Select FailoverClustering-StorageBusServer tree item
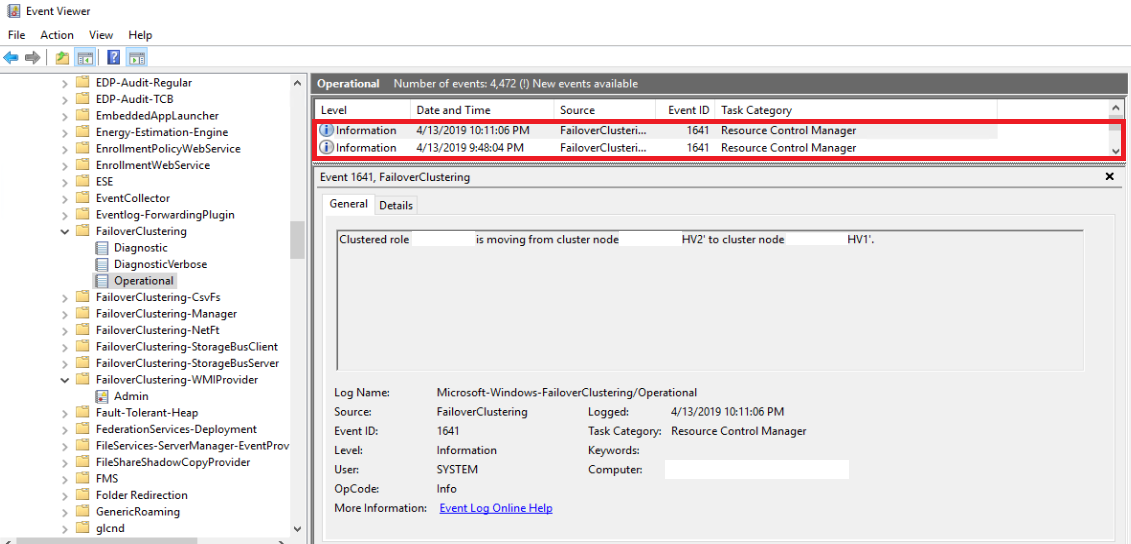1131x544 pixels. pos(188,363)
